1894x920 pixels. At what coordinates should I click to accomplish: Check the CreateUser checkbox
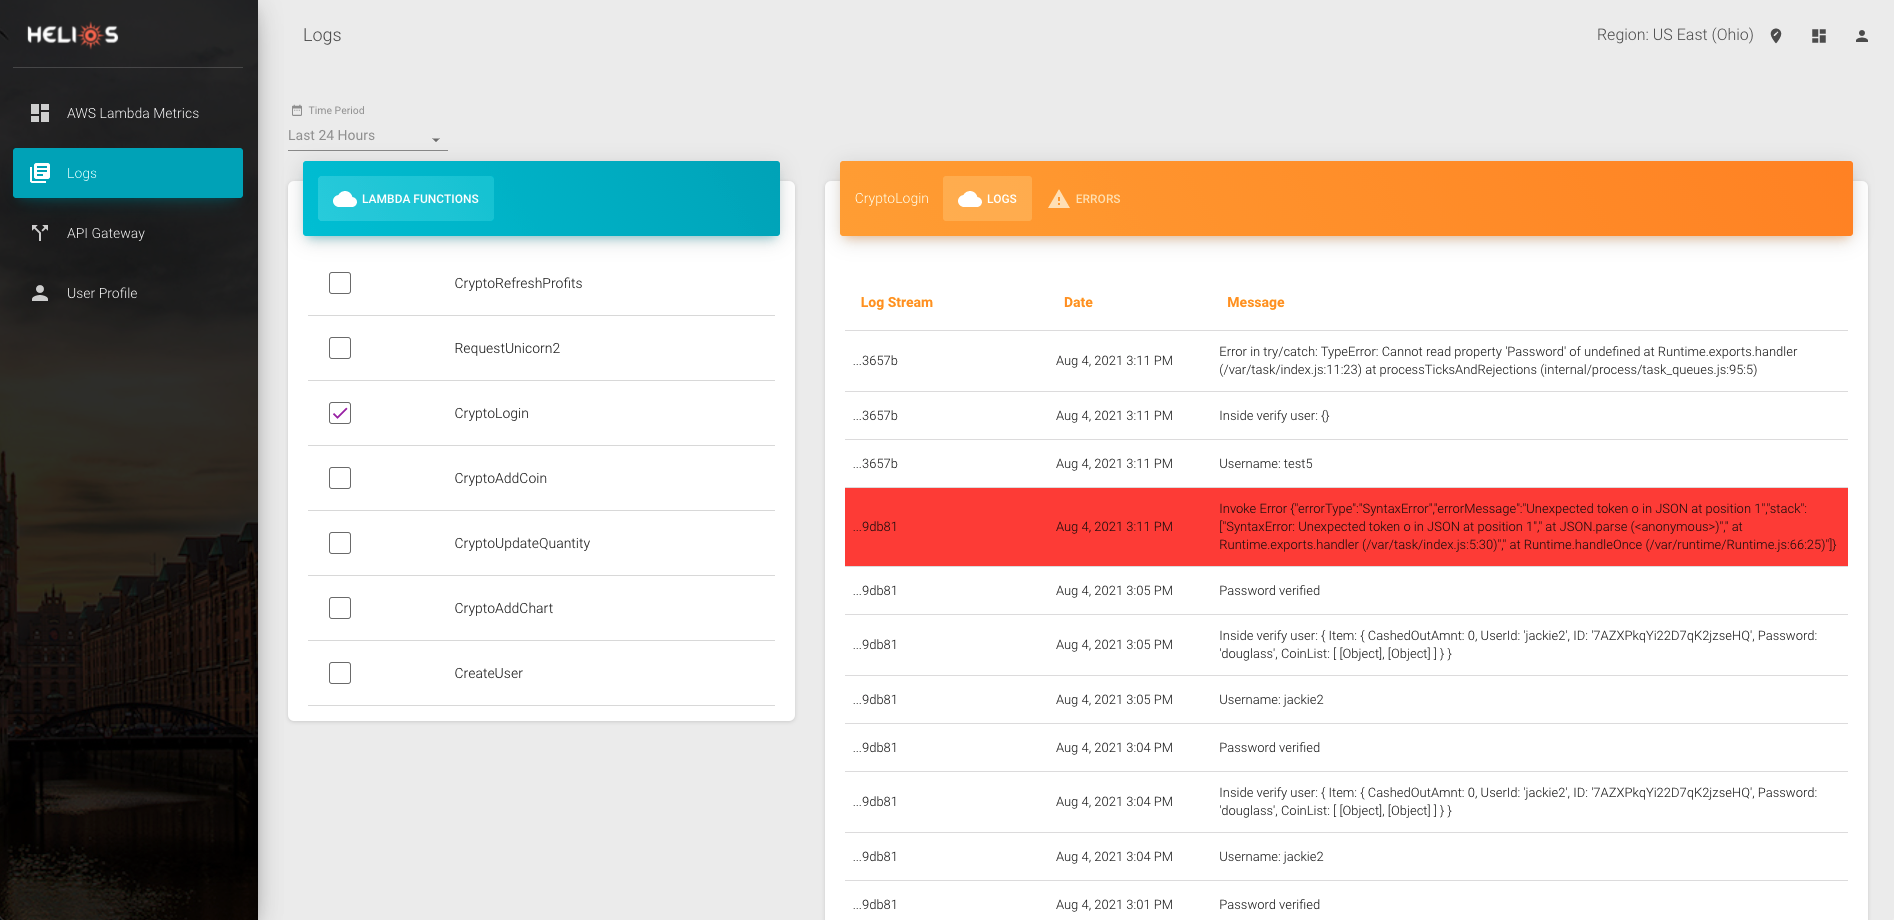pos(340,673)
